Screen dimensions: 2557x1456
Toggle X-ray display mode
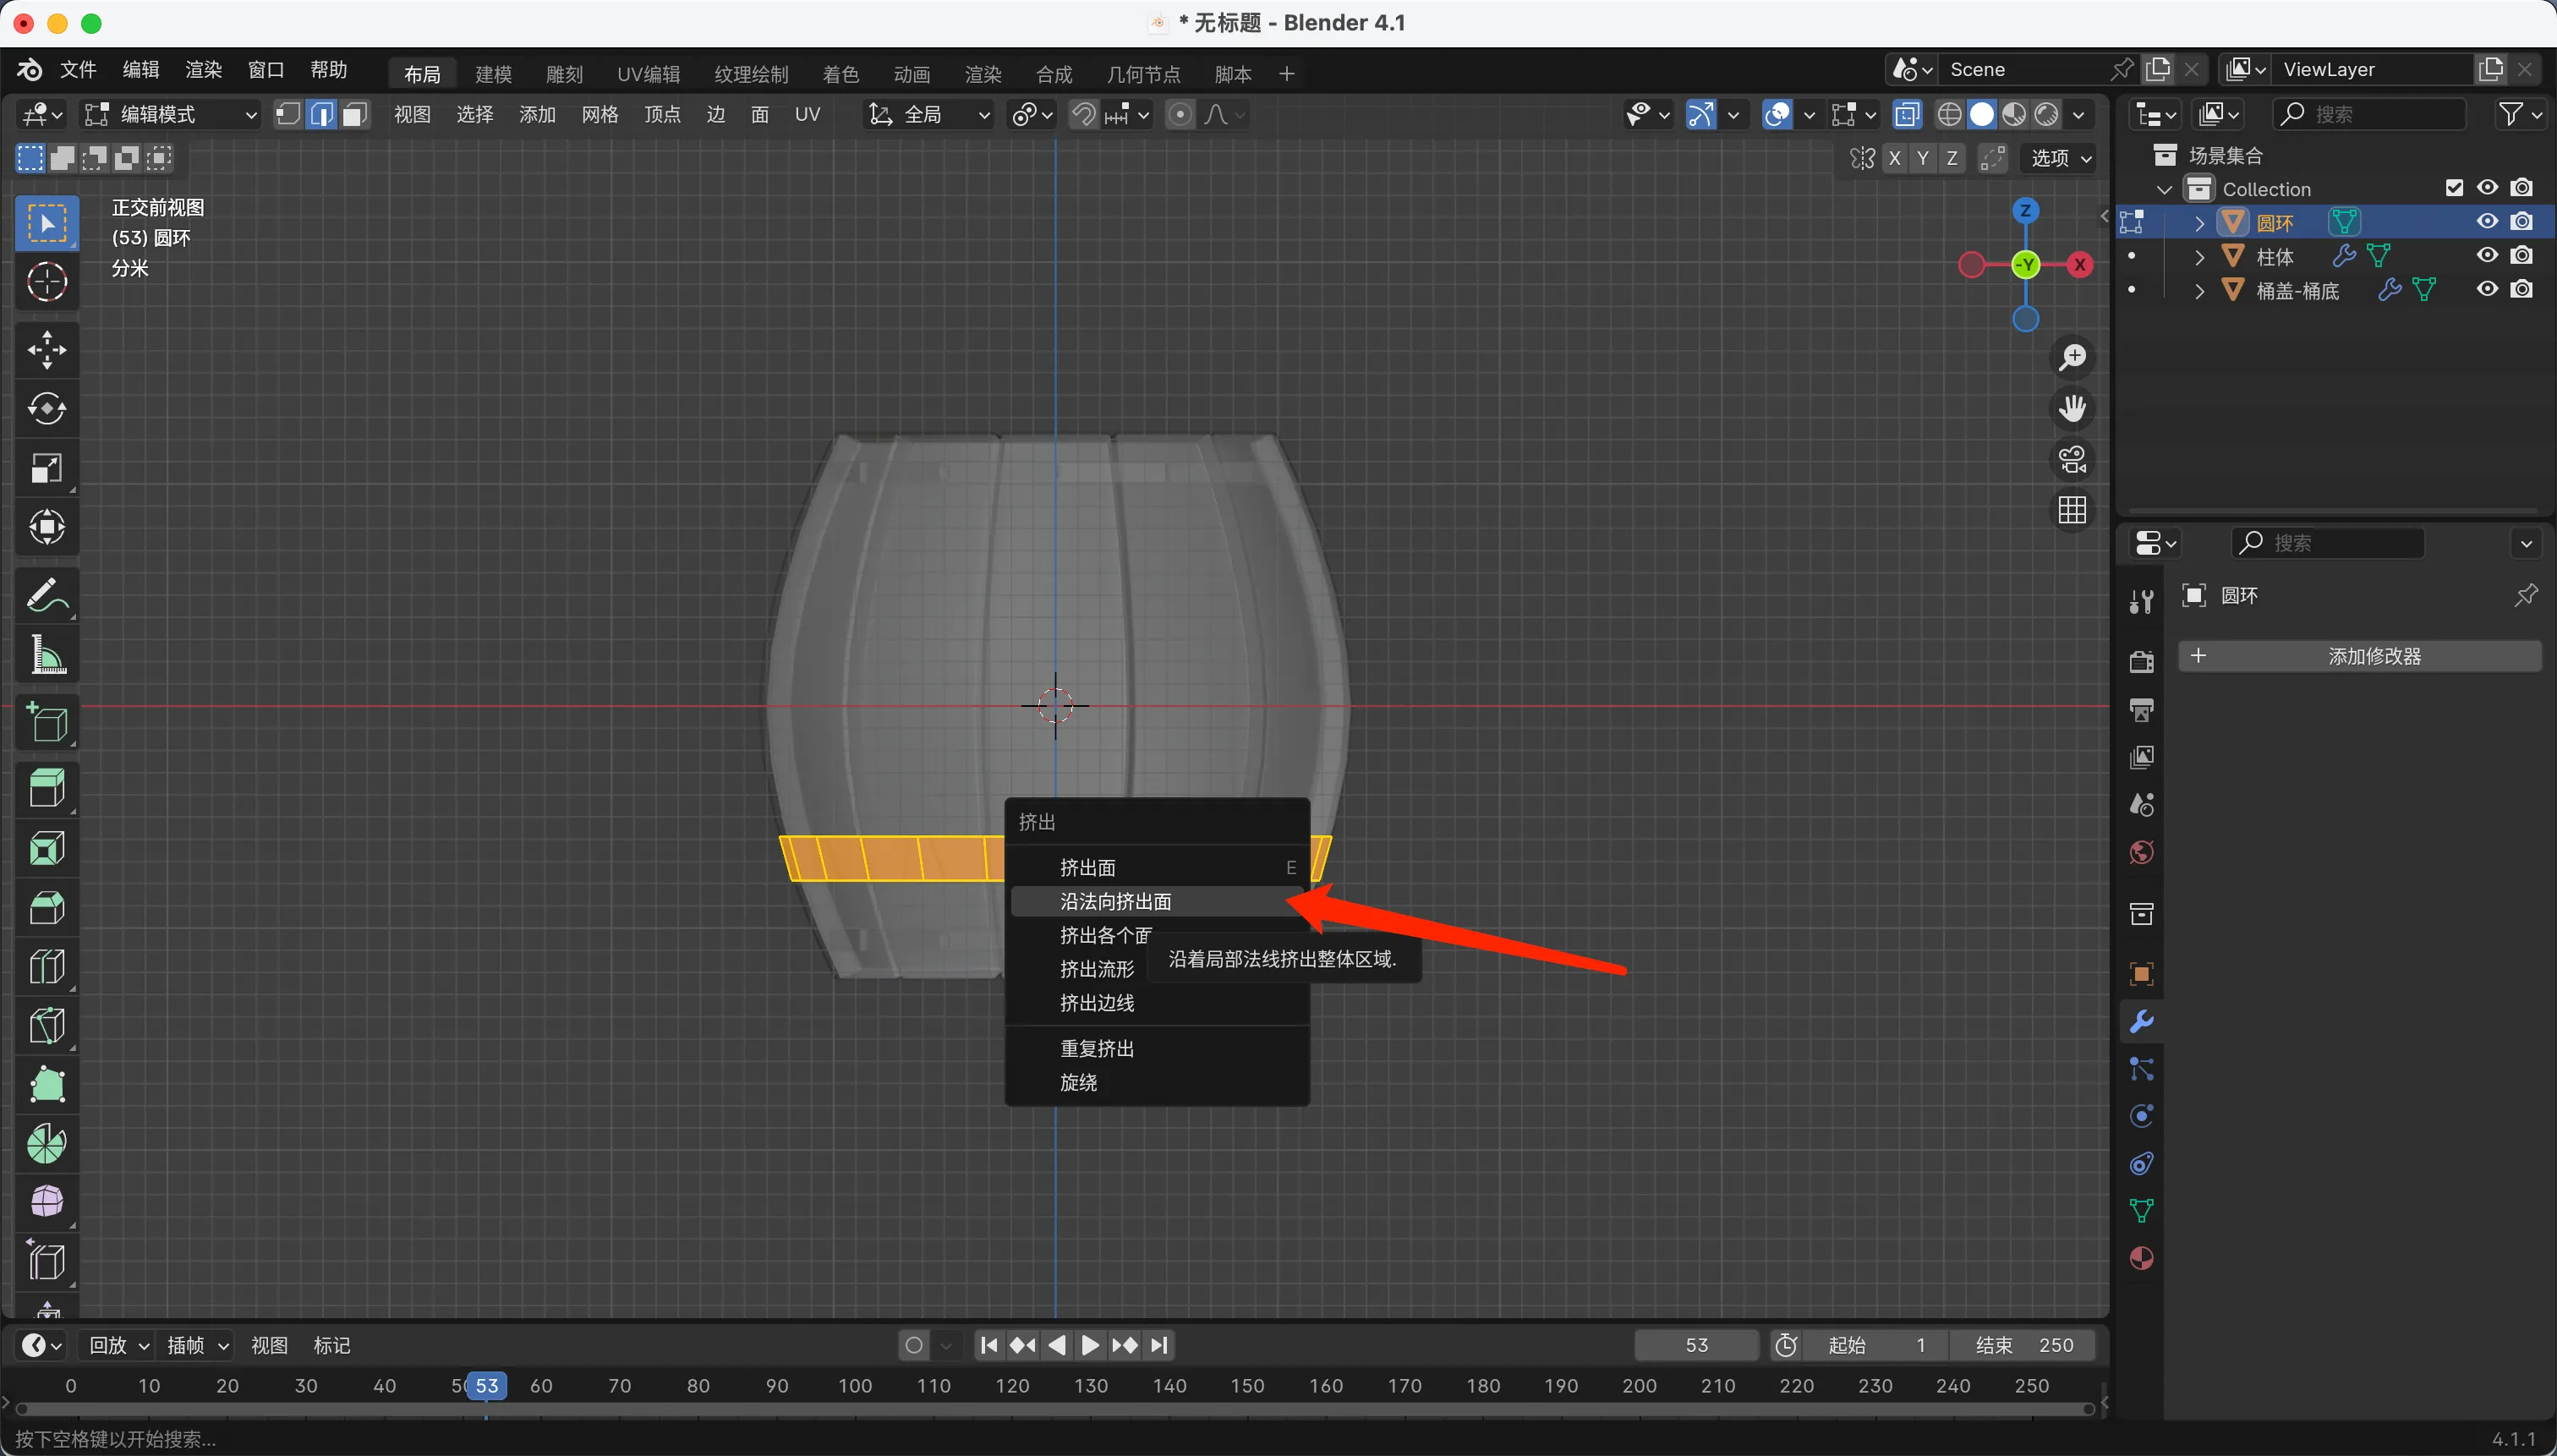[x=1907, y=115]
